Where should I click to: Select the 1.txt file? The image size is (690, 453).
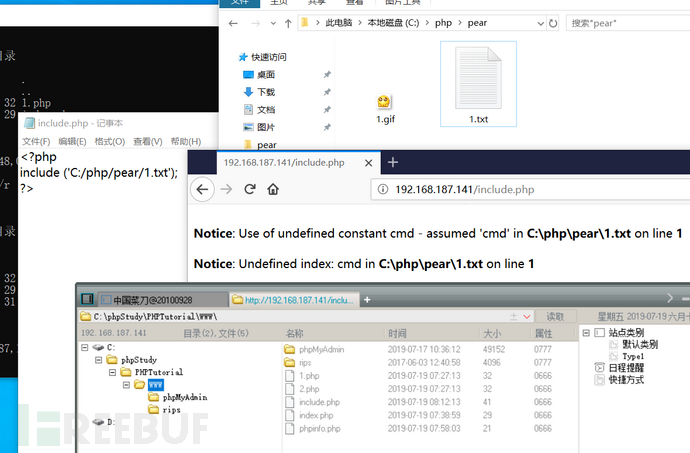click(478, 85)
